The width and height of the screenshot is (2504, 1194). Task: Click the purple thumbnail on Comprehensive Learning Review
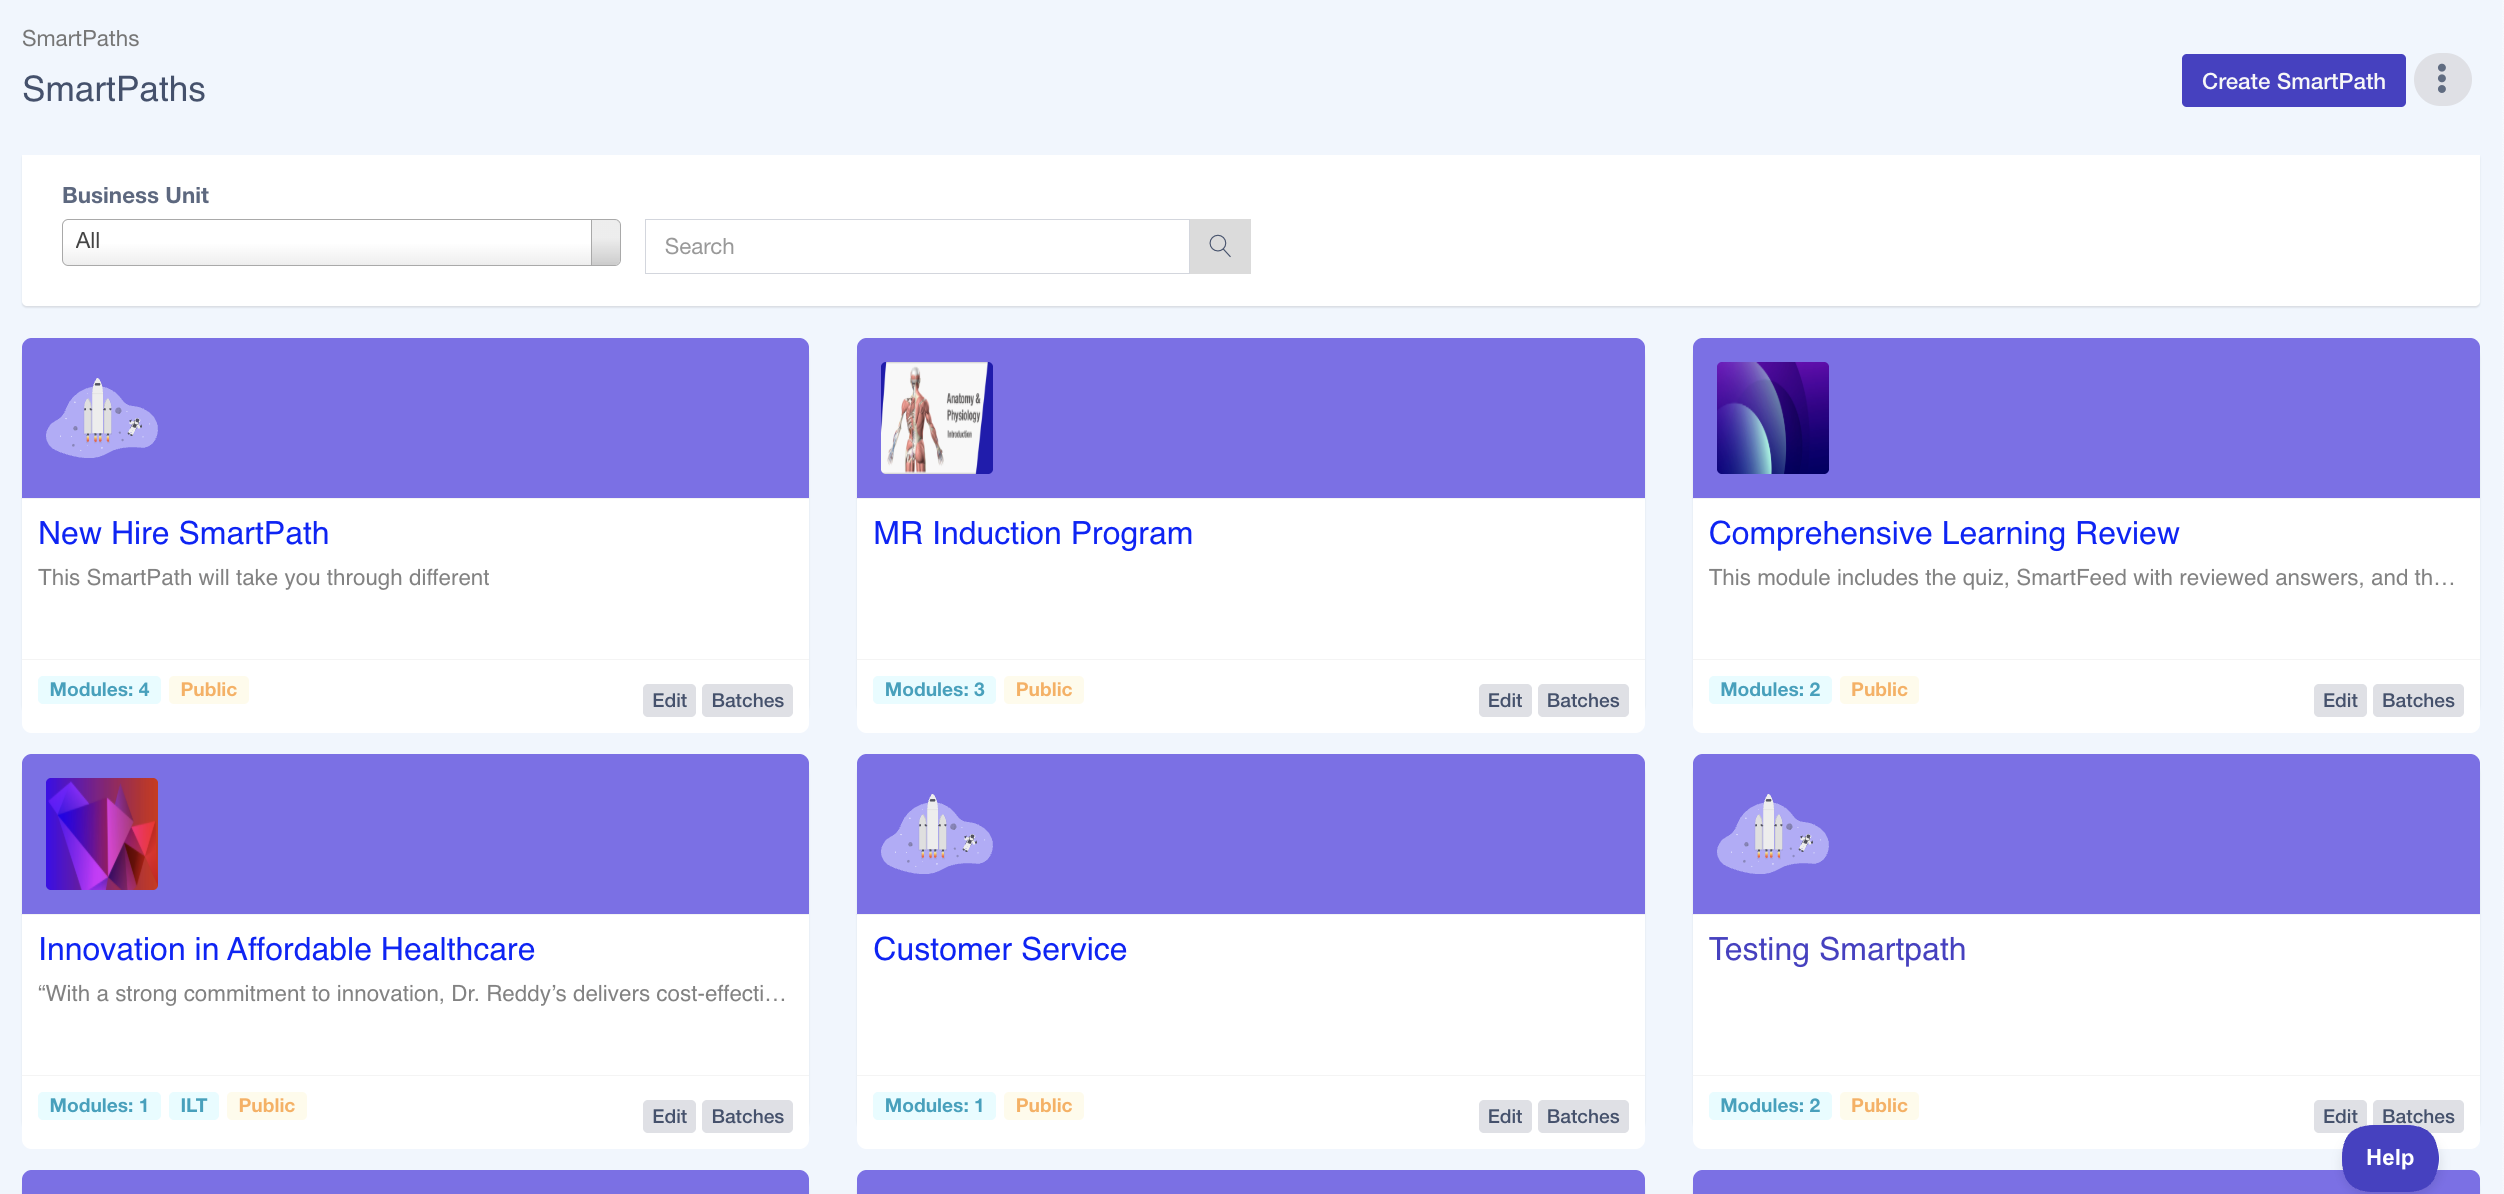click(1772, 418)
